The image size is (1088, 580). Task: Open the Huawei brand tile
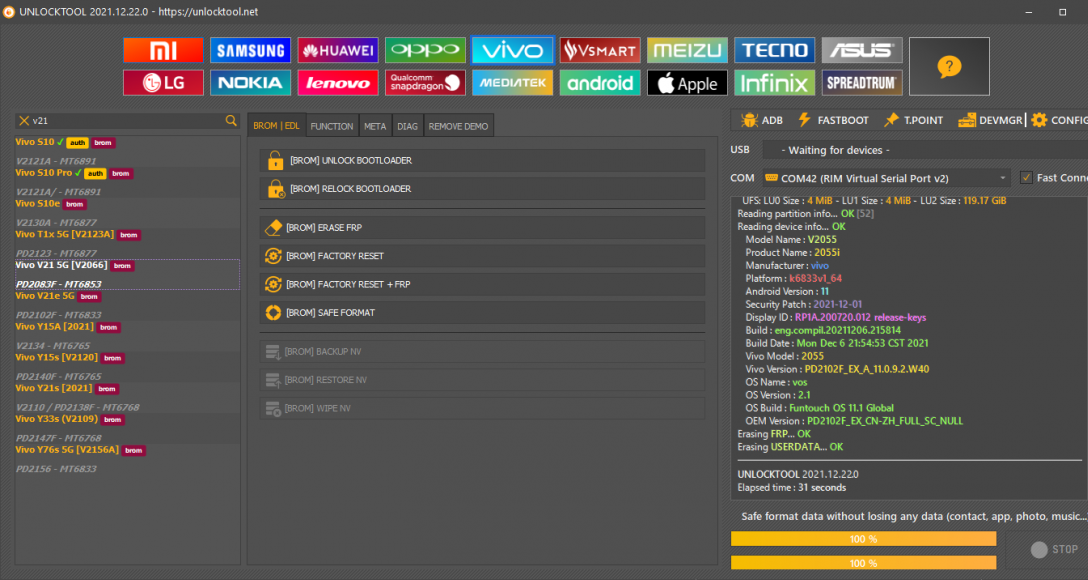point(338,51)
